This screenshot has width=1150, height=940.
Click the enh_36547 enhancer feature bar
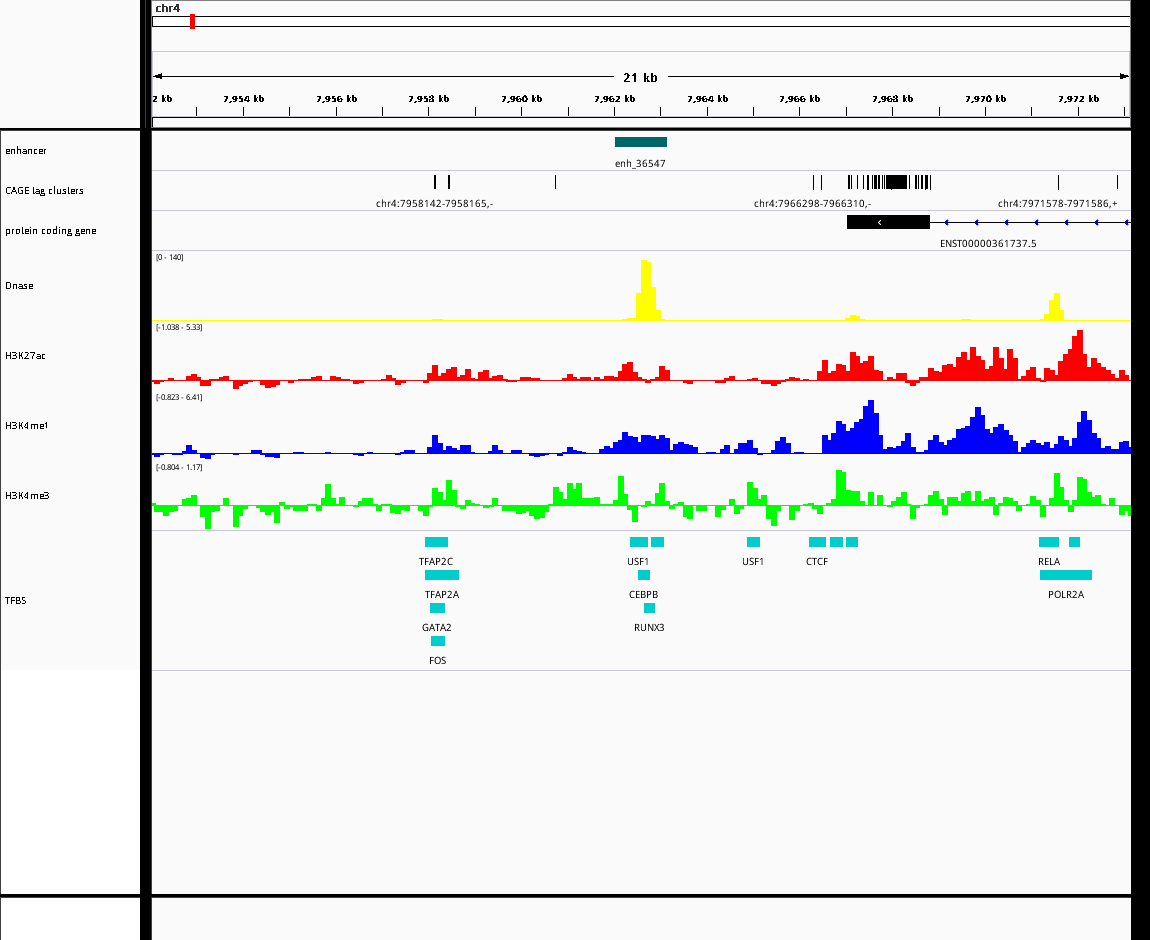pos(640,142)
